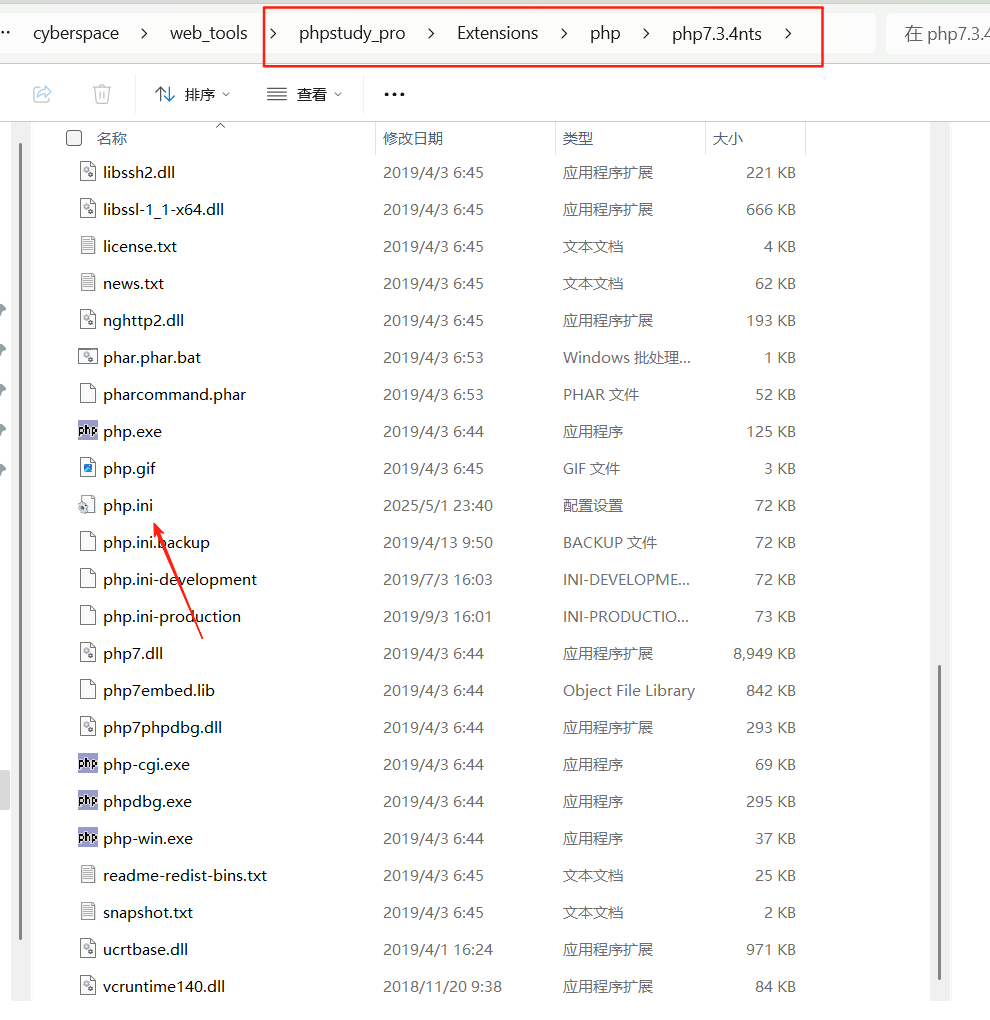This screenshot has height=1020, width=990.
Task: Go to web_tools in breadcrumb path
Action: click(x=208, y=33)
